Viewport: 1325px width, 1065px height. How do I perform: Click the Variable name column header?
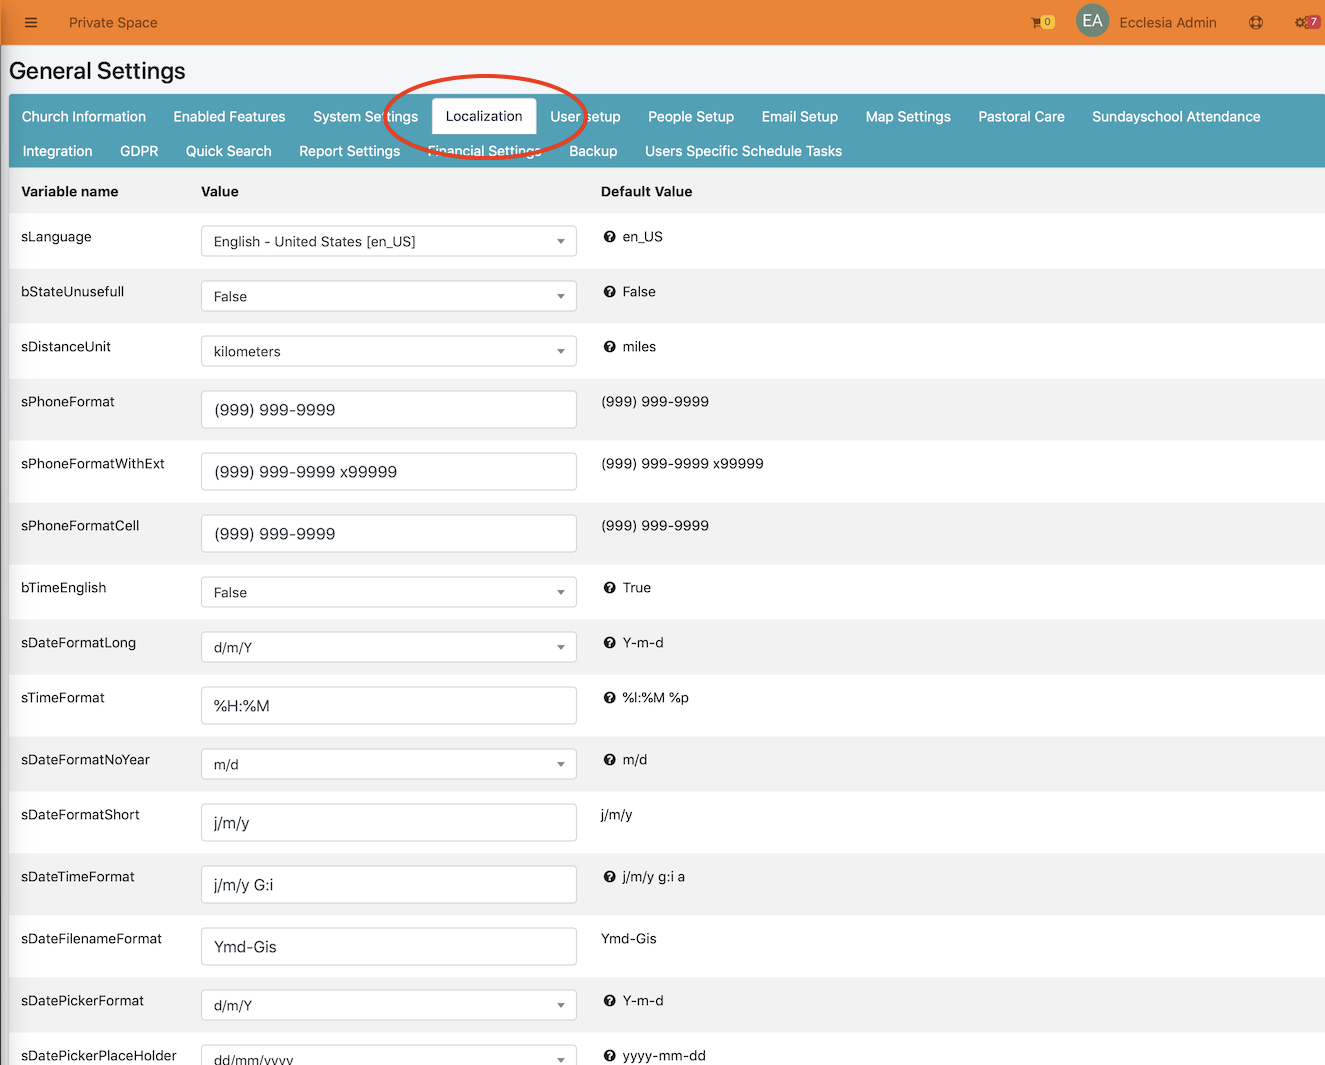click(x=70, y=191)
